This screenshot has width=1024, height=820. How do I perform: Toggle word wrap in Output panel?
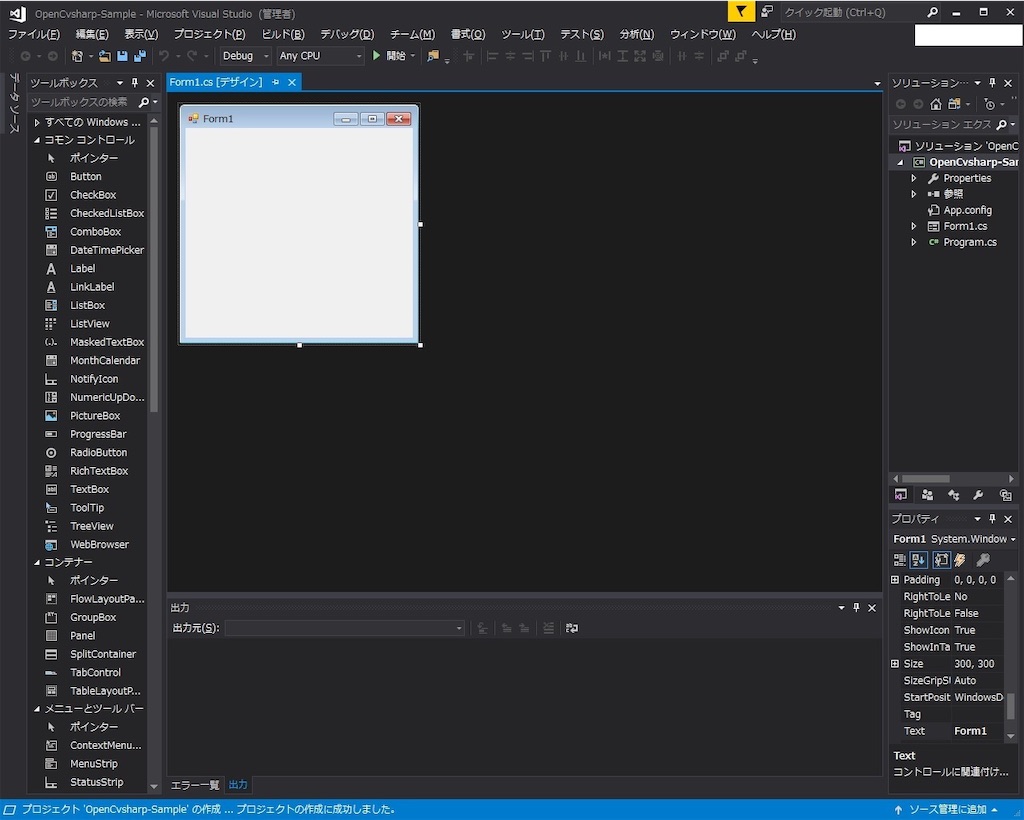pos(571,628)
